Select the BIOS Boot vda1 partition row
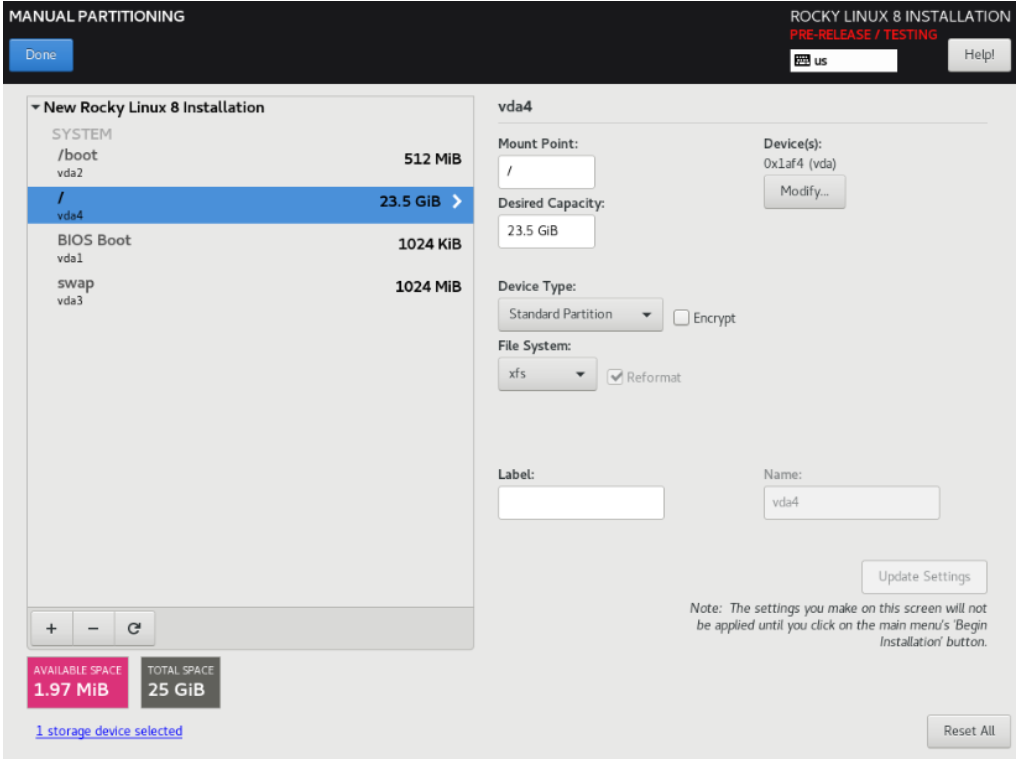The image size is (1018, 763). click(250, 248)
